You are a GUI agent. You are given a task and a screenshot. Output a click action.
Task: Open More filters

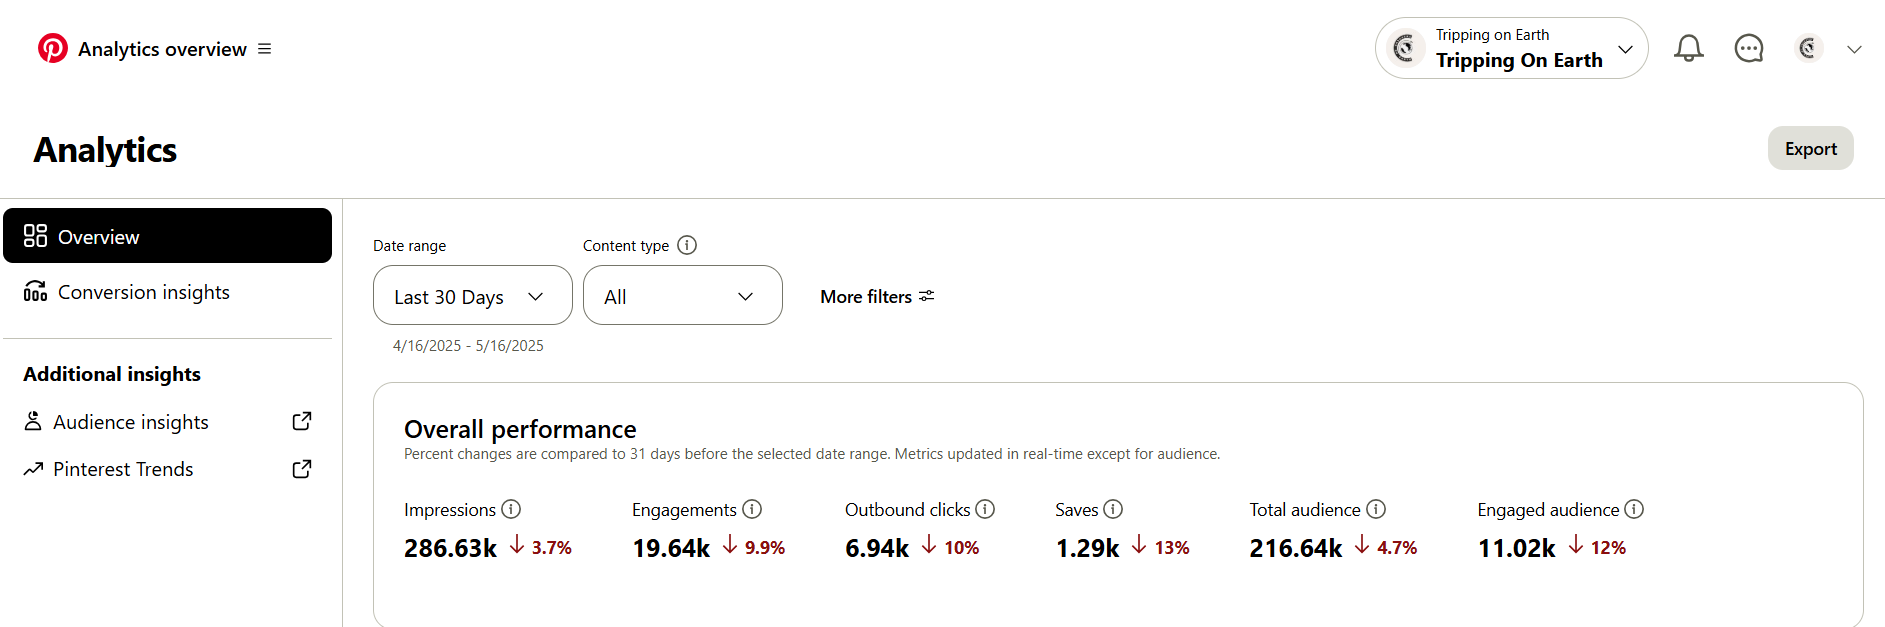click(877, 296)
